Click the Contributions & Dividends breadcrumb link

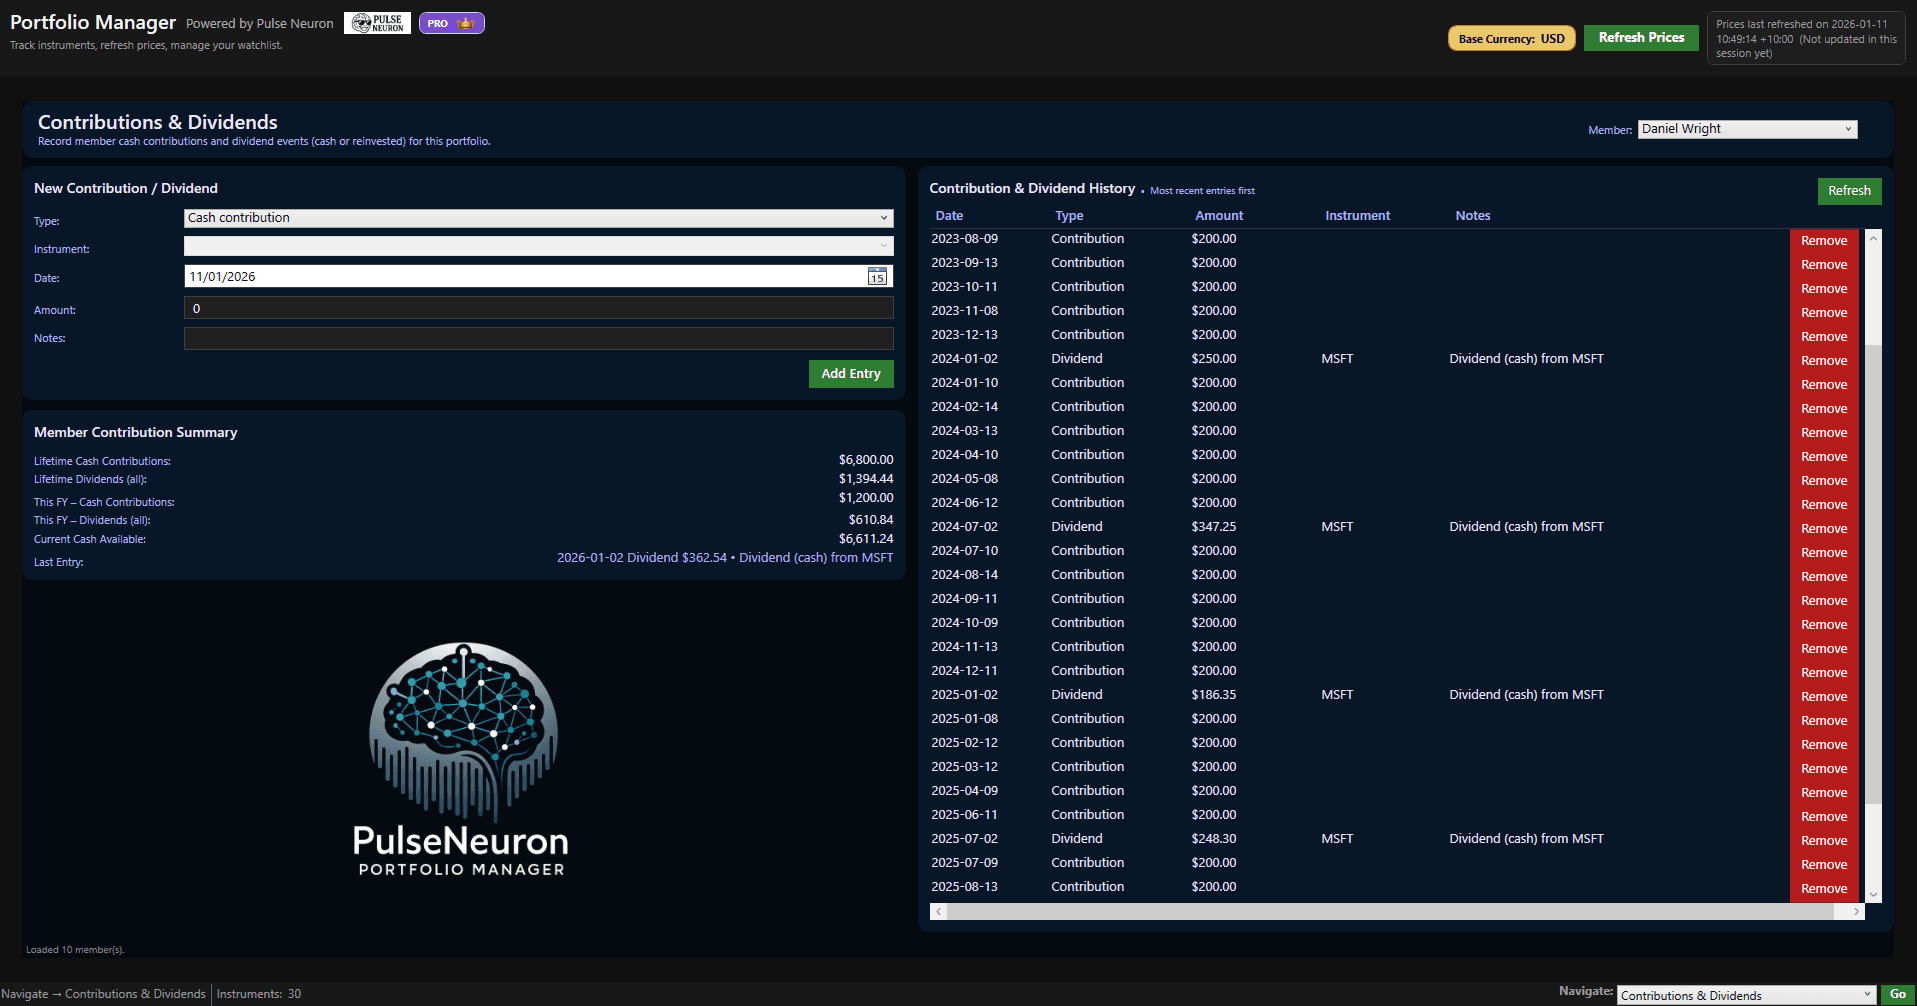tap(135, 993)
